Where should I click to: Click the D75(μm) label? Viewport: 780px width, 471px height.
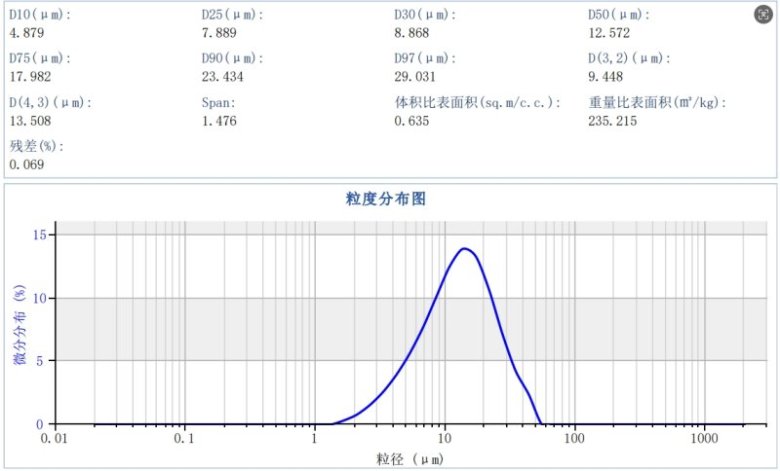pyautogui.click(x=40, y=59)
